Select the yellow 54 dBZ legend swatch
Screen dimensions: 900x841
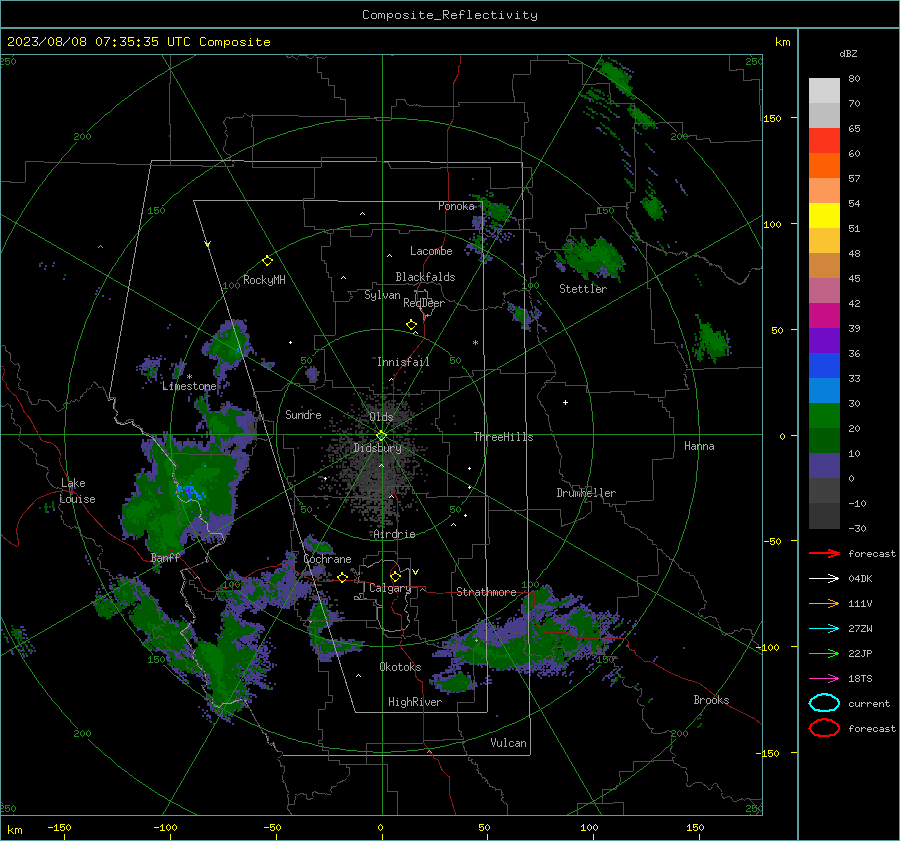pos(824,216)
